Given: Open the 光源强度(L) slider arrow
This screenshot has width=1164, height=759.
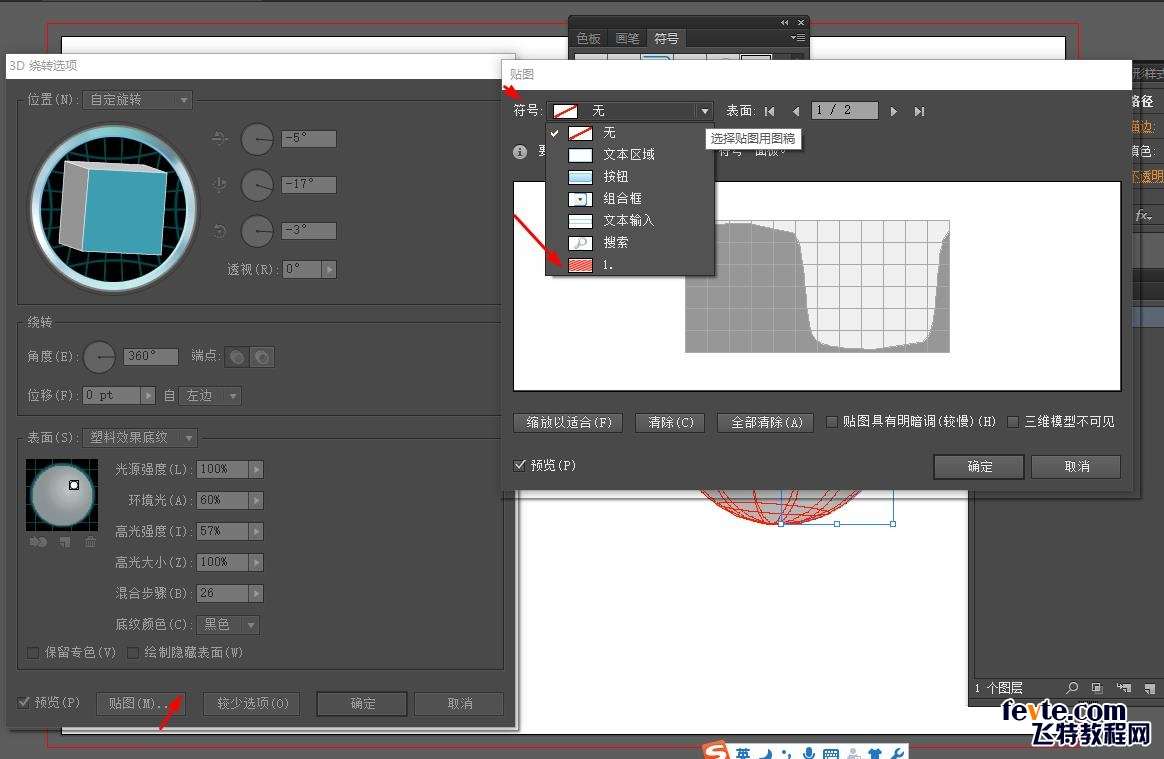Looking at the screenshot, I should (x=255, y=469).
